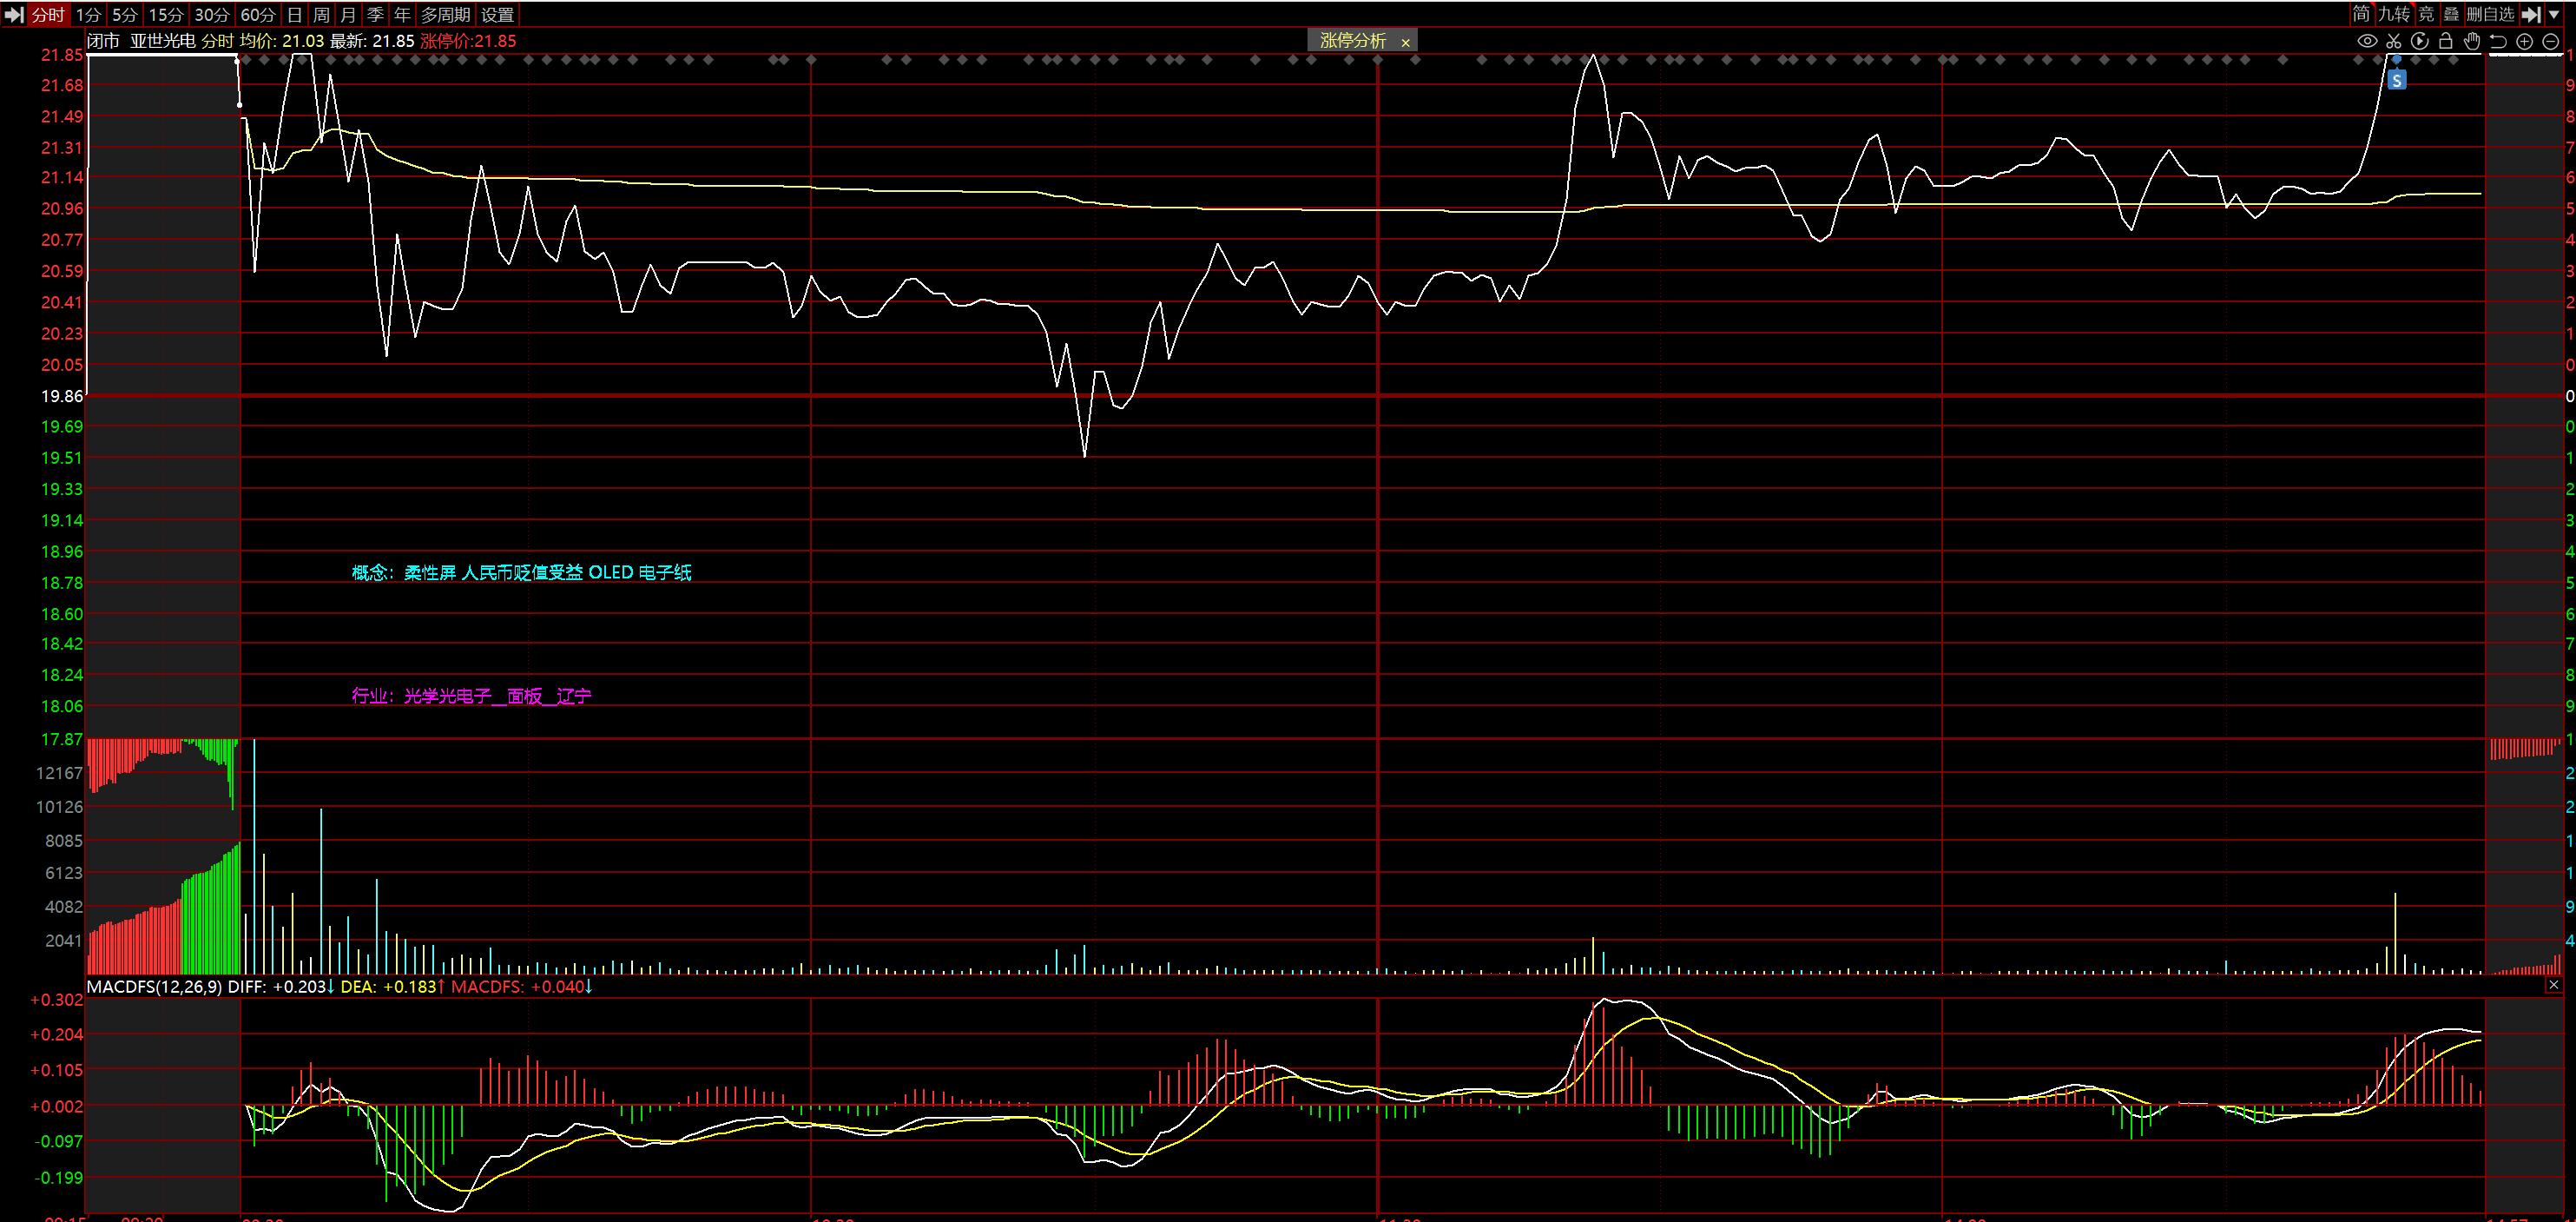Click the DIFF: +0.203 value label
Image resolution: width=2576 pixels, height=1222 pixels.
tap(282, 986)
